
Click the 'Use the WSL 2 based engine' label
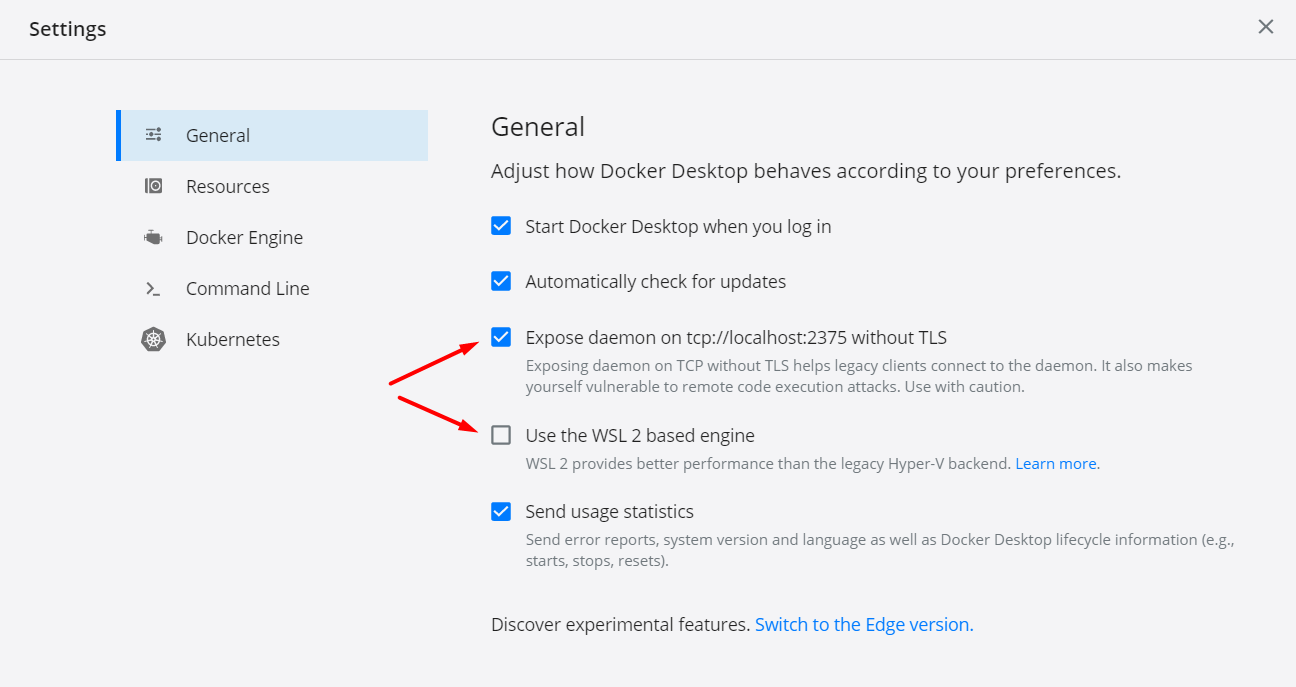click(x=640, y=435)
